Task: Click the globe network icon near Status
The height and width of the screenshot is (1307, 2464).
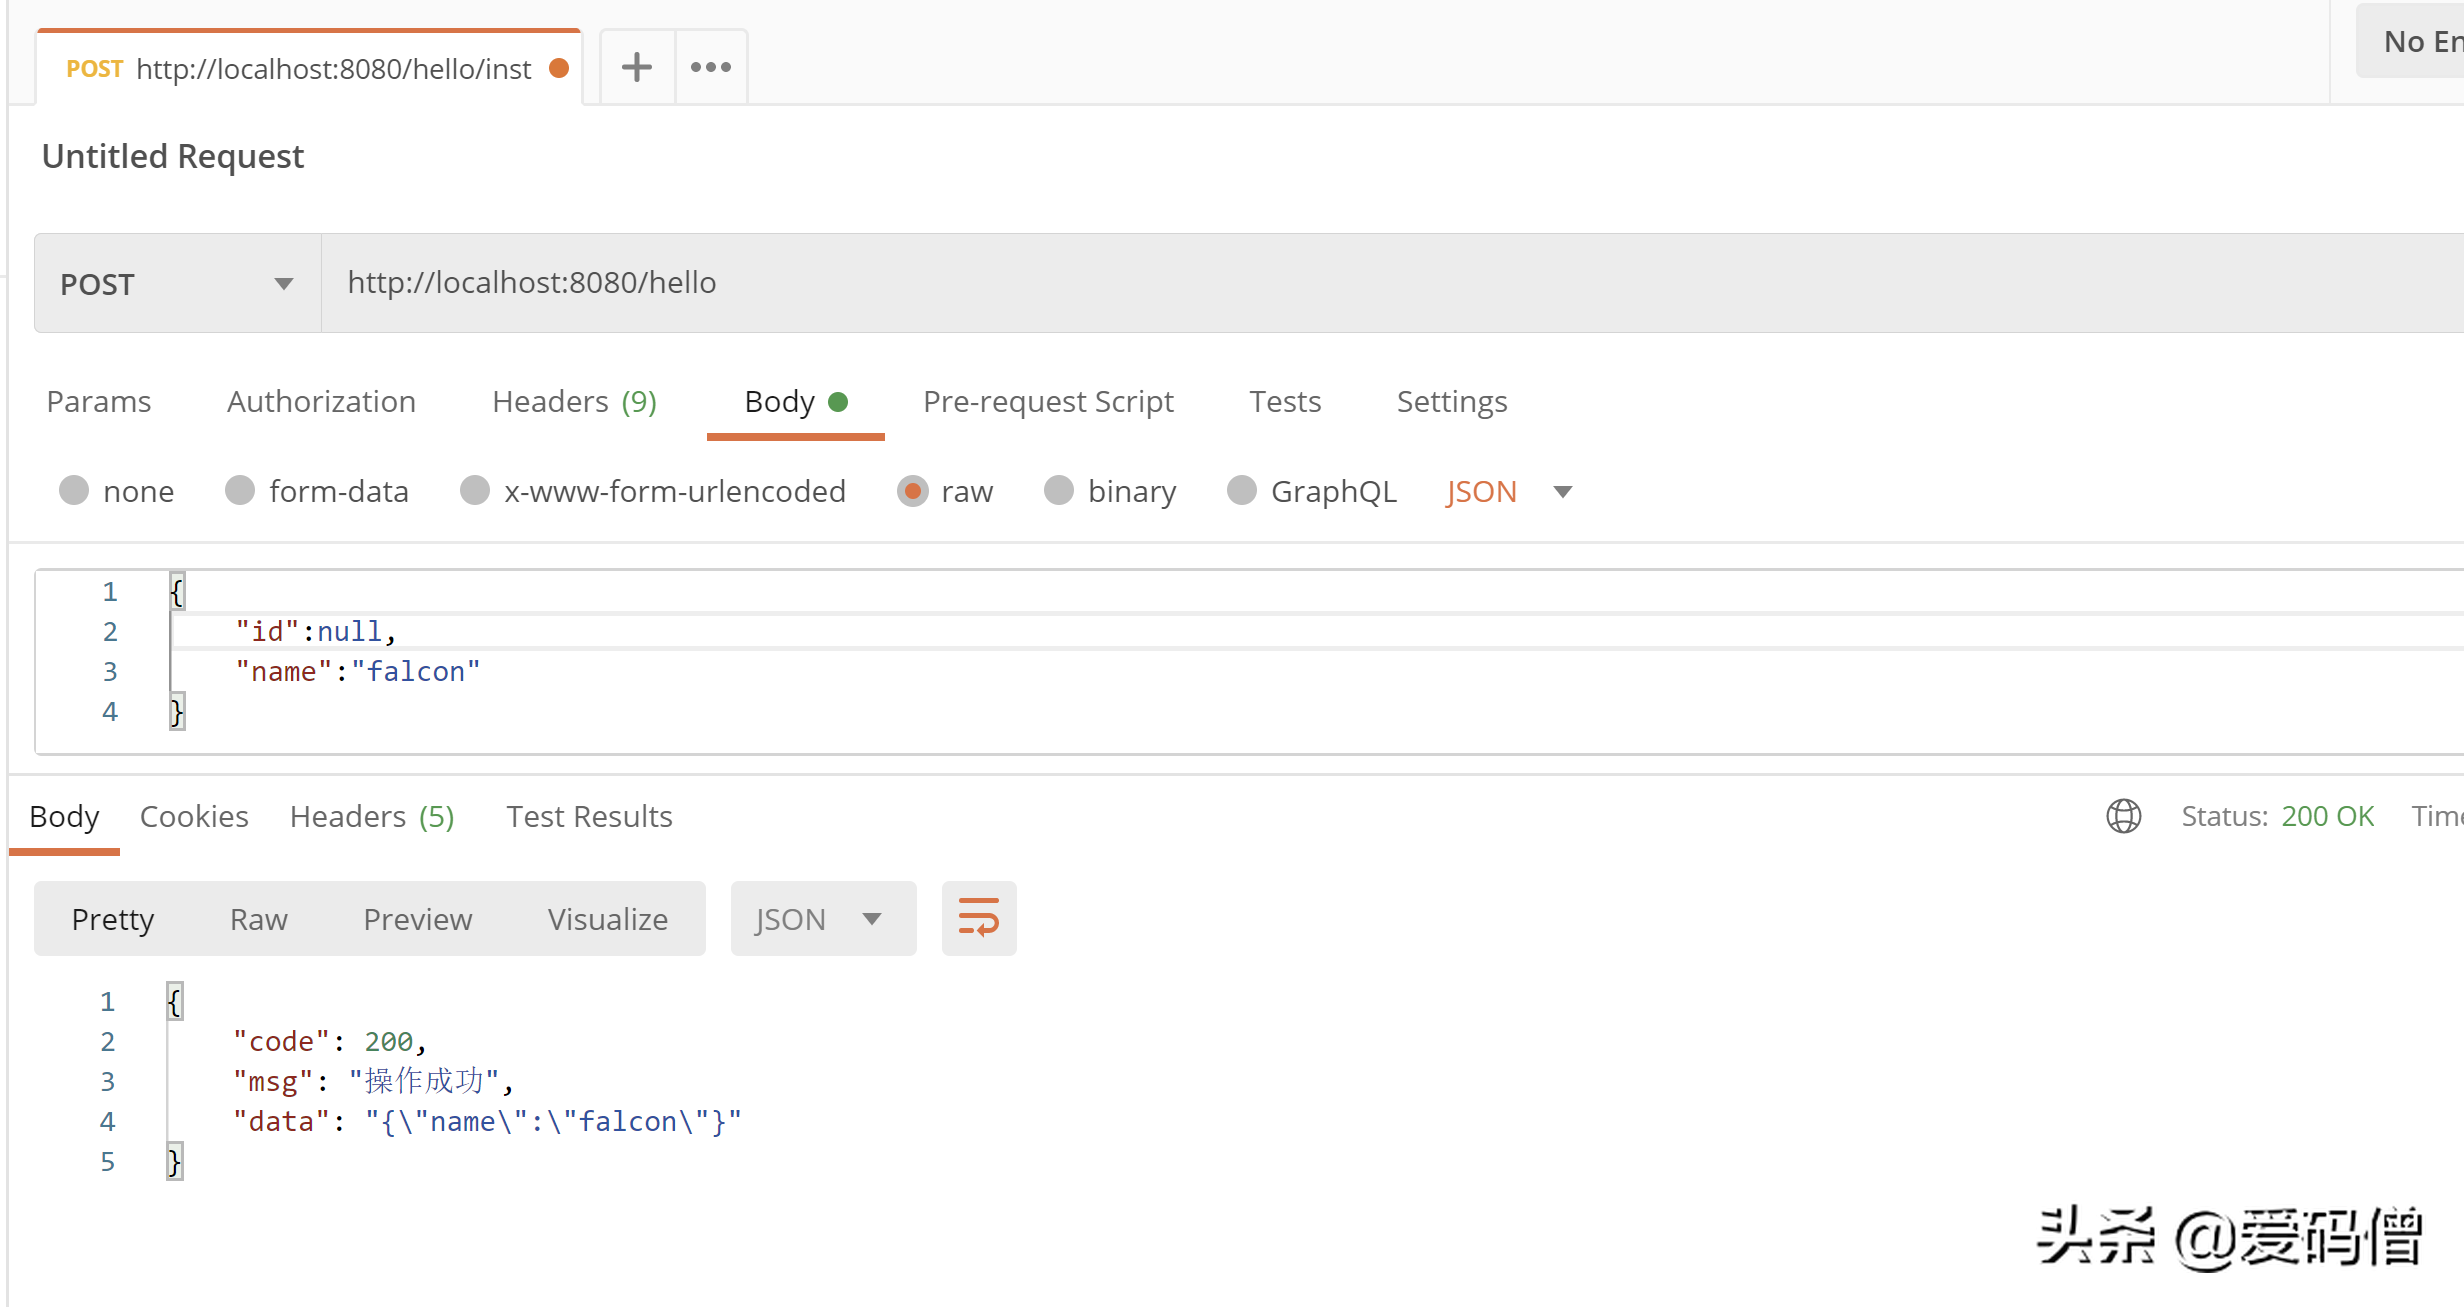Action: pyautogui.click(x=2124, y=816)
